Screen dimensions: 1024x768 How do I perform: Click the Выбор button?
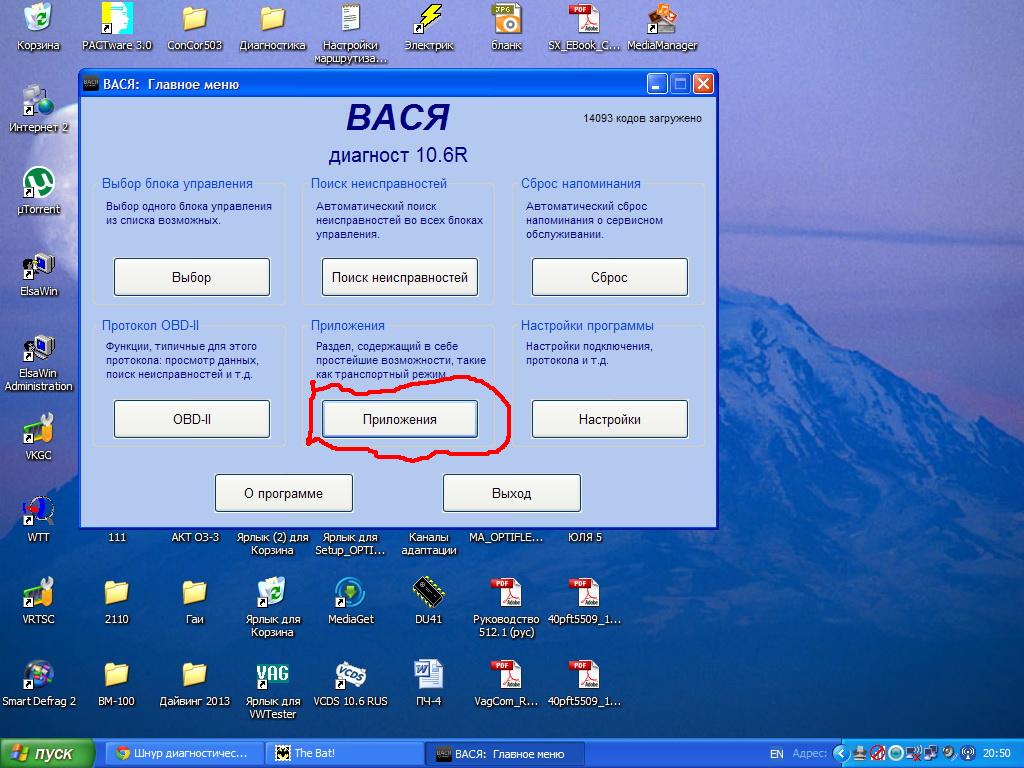coord(191,277)
